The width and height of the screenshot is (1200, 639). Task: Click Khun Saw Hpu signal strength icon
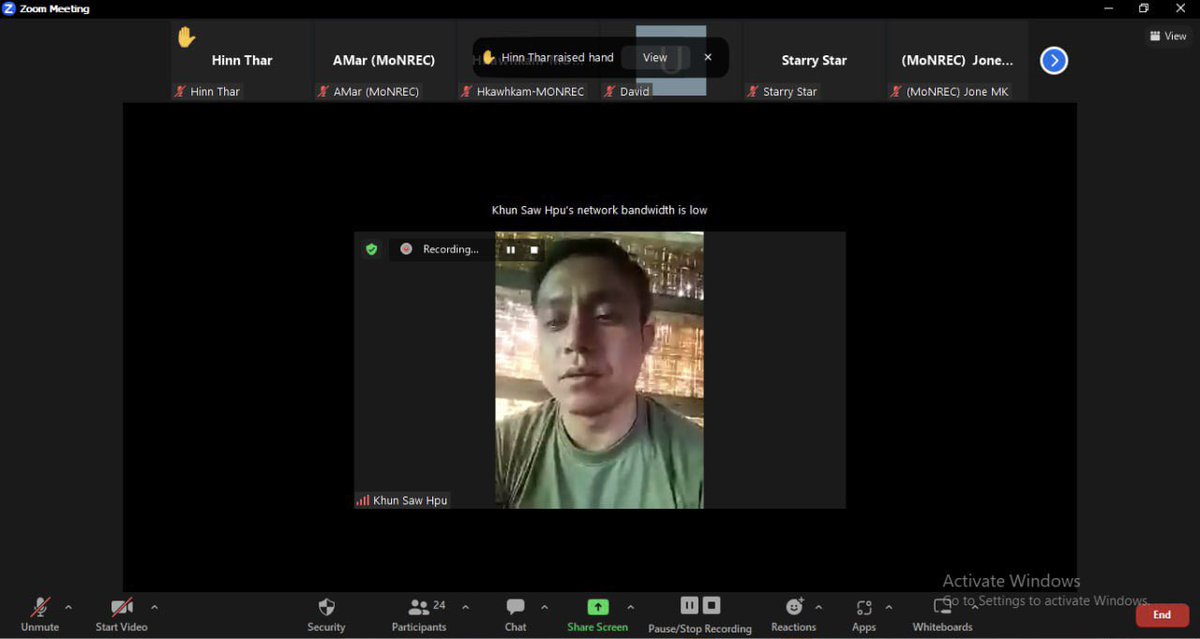coord(363,500)
